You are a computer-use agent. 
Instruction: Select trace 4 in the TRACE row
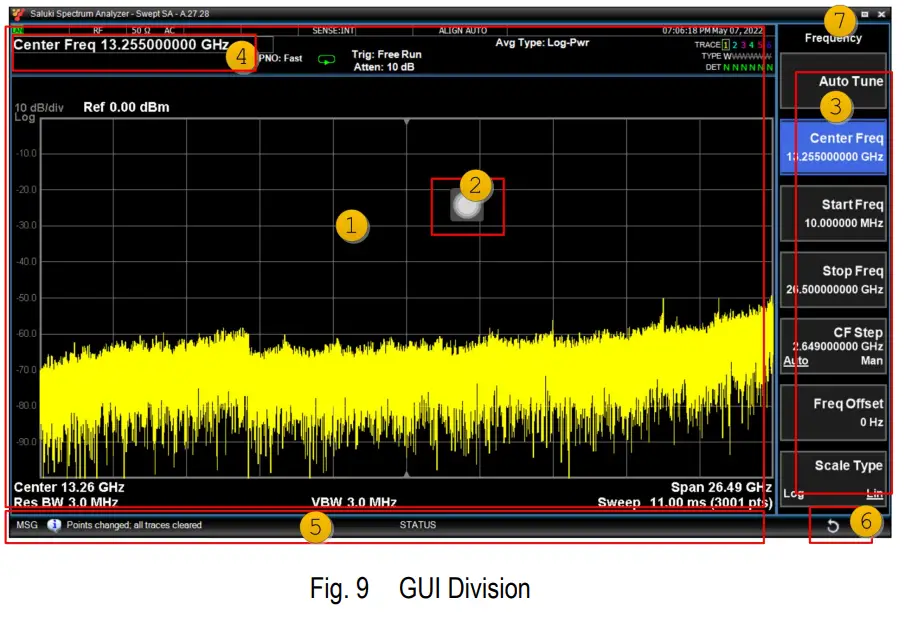(x=751, y=44)
